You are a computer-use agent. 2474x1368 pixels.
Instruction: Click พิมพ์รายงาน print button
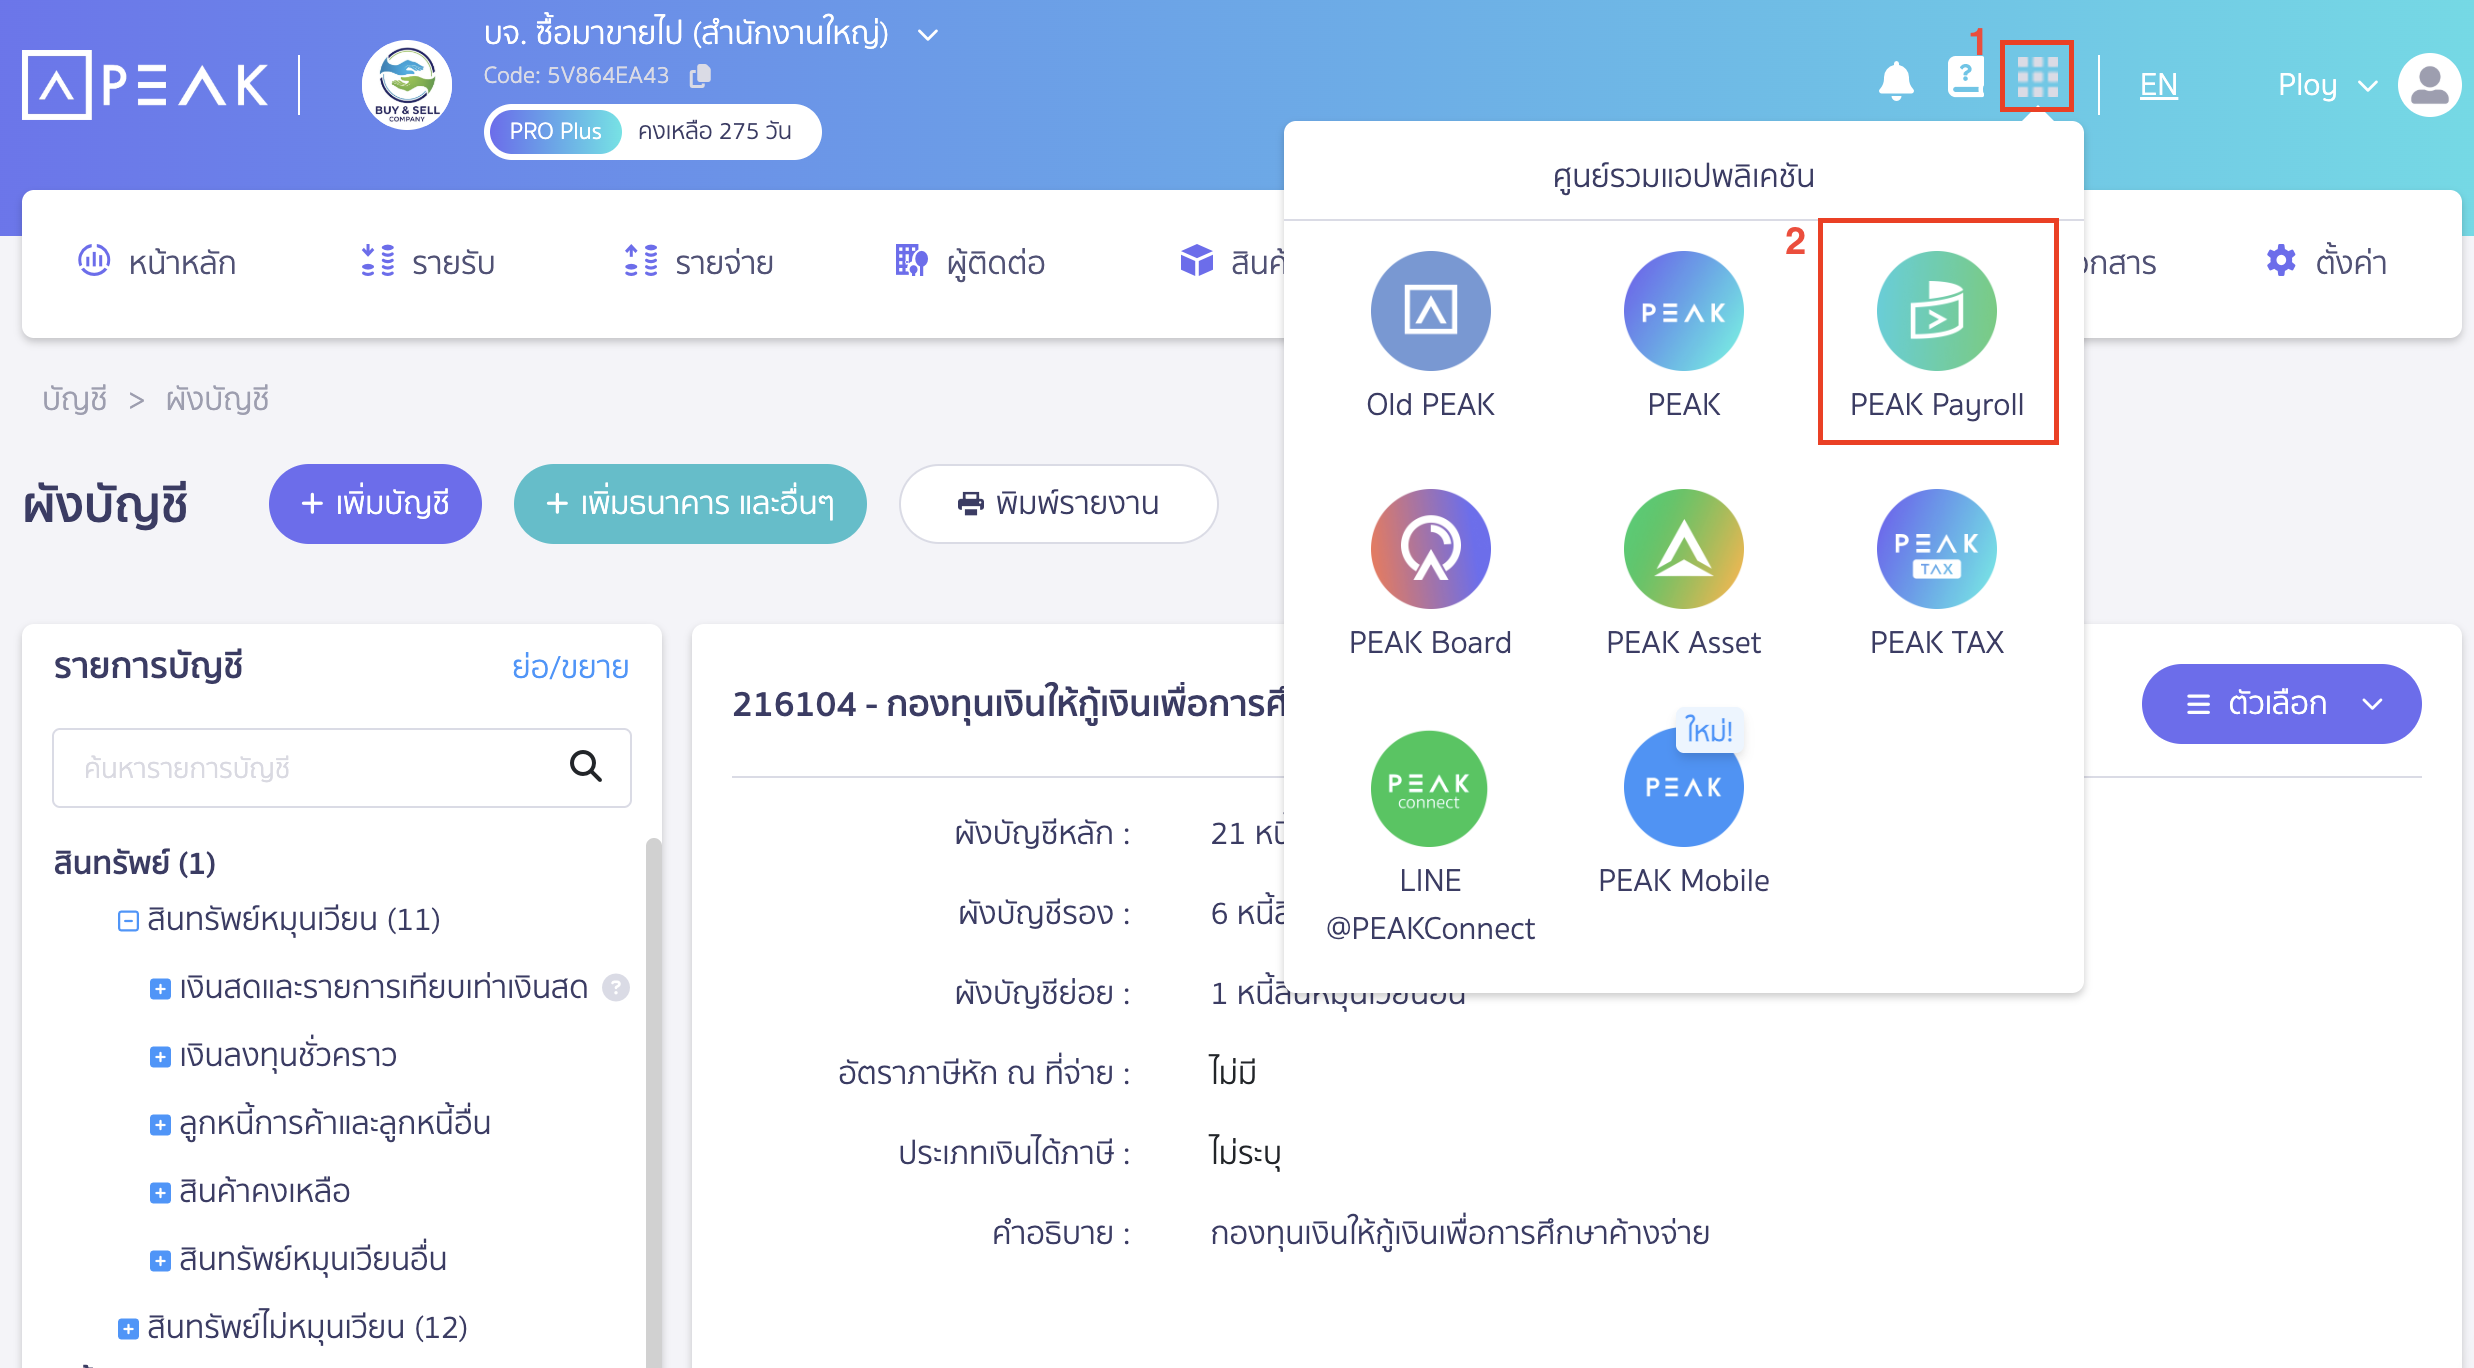[1058, 503]
